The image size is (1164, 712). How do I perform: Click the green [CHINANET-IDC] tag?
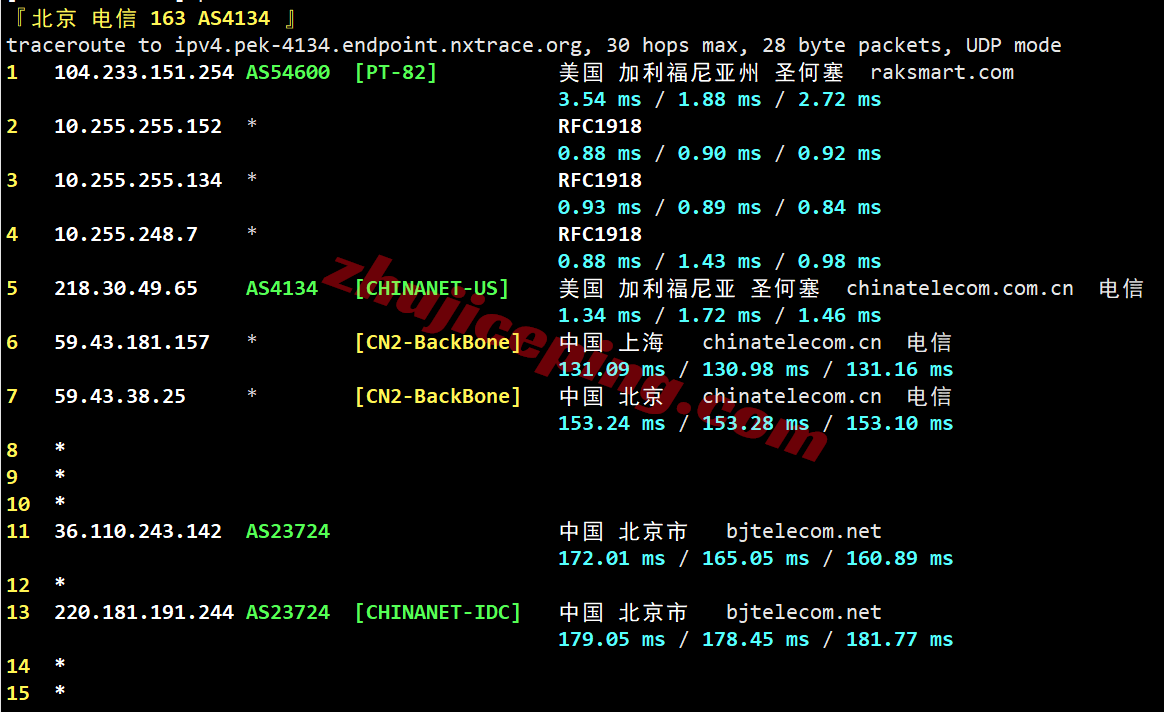pos(437,613)
